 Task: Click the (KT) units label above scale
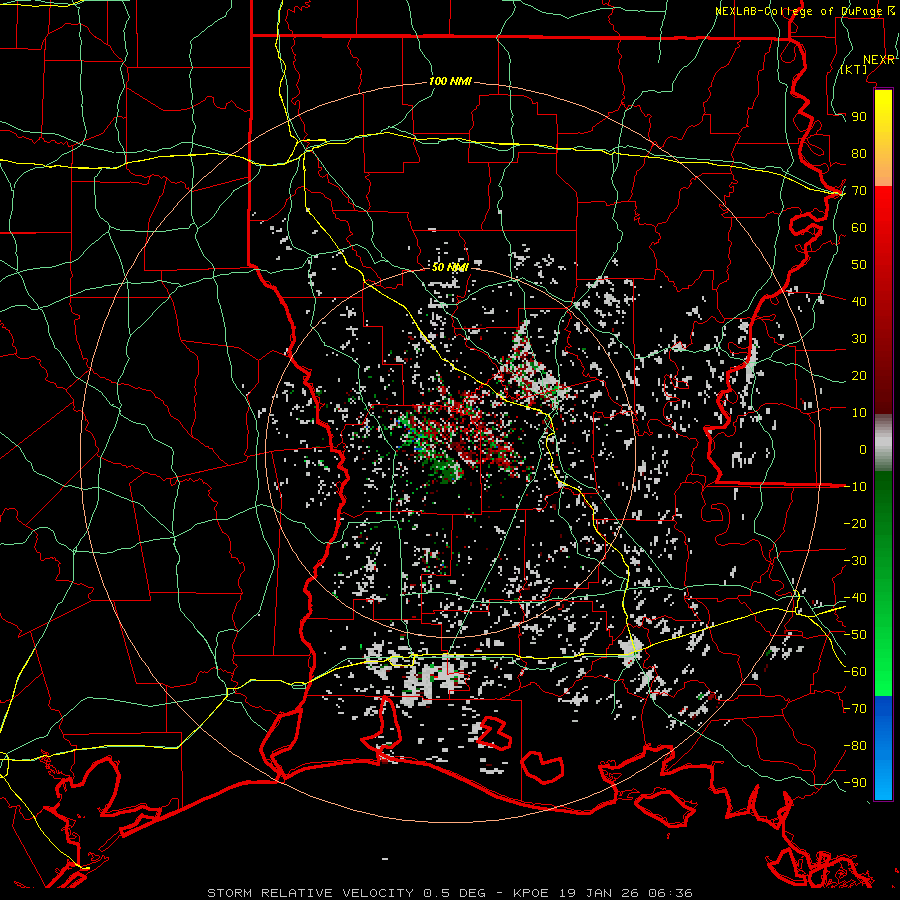(854, 69)
